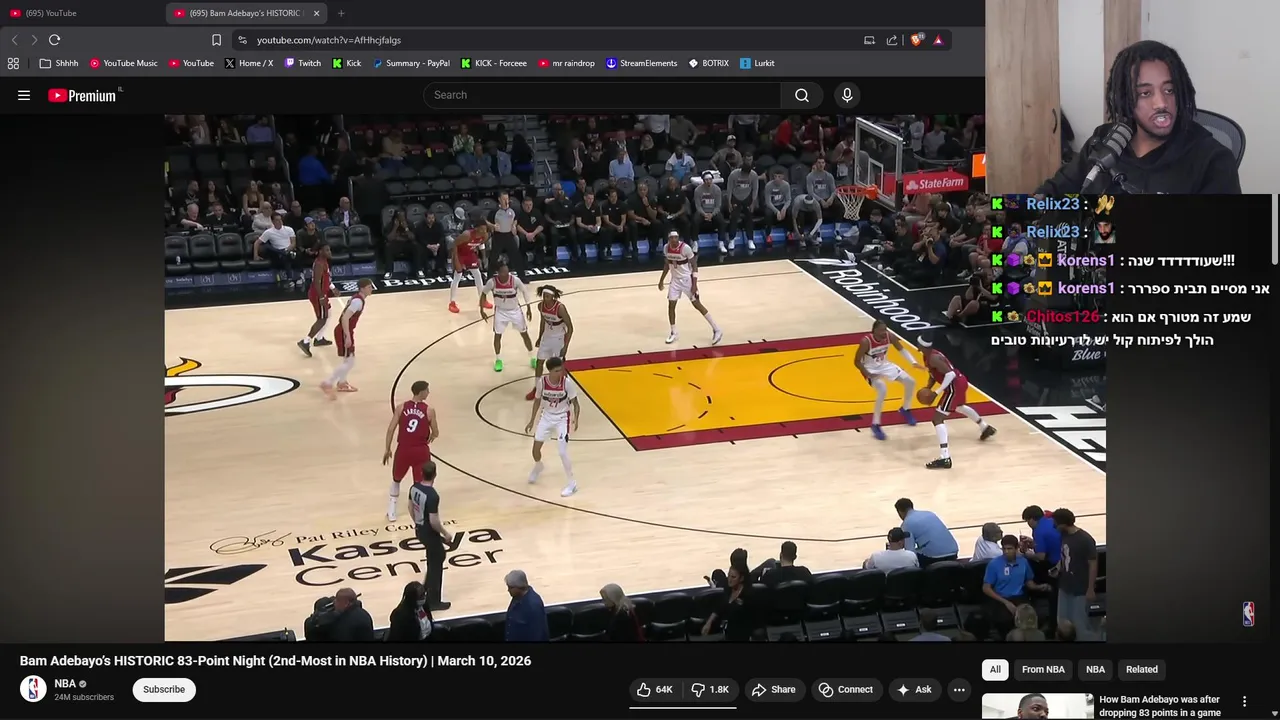Close the Bam Adebayo's HISTORIC tab
This screenshot has height=720, width=1280.
point(317,13)
